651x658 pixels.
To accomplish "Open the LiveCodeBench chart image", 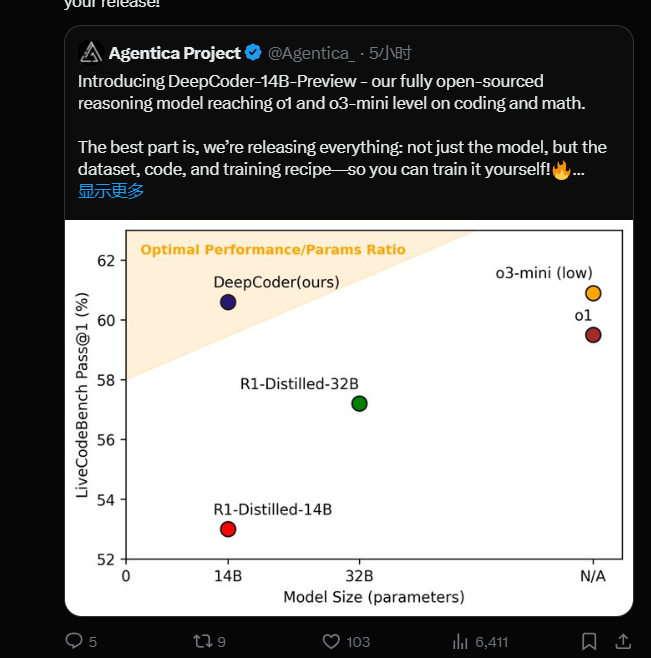I will (x=349, y=418).
